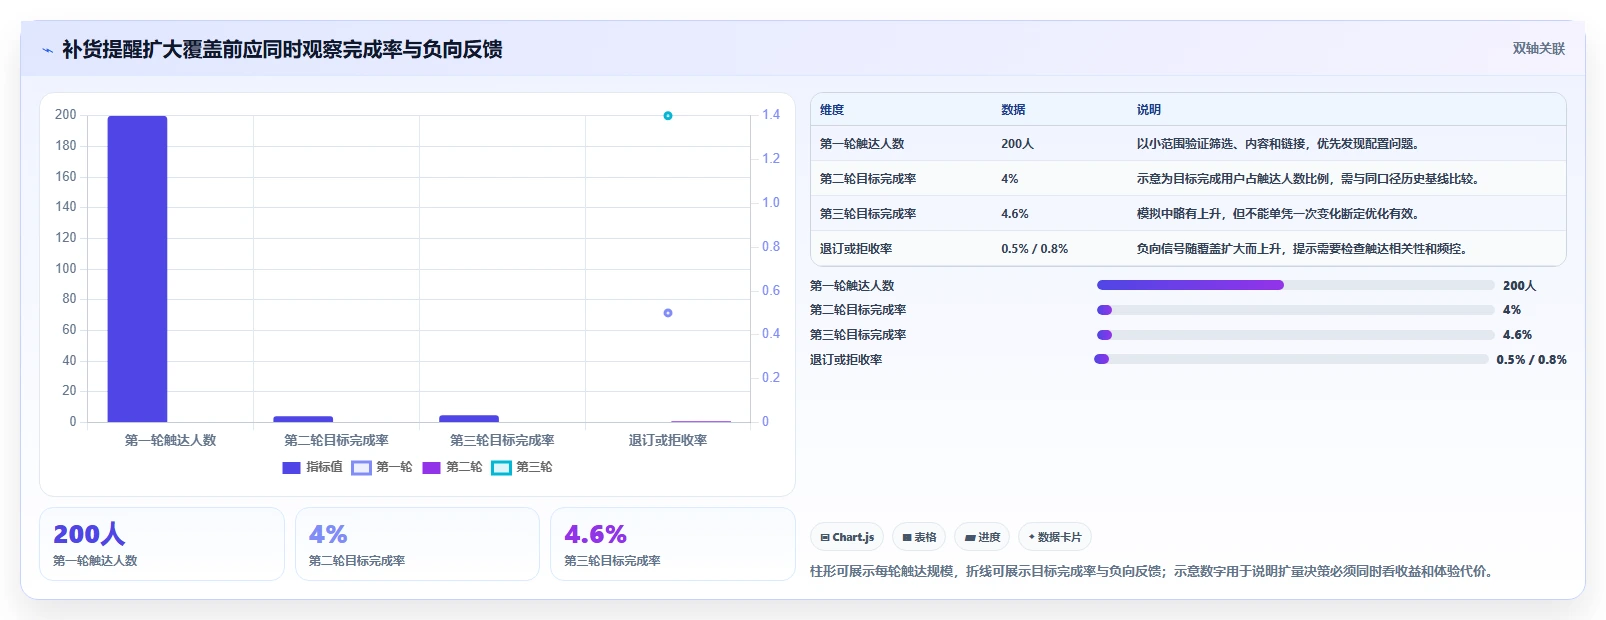The width and height of the screenshot is (1606, 620).
Task: Click the teal-outlined 第三轮 legend swatch
Action: pyautogui.click(x=501, y=468)
